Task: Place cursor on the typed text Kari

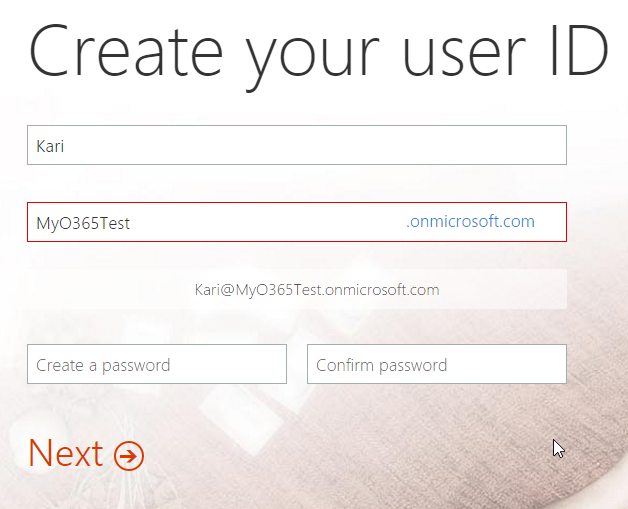Action: pos(50,146)
